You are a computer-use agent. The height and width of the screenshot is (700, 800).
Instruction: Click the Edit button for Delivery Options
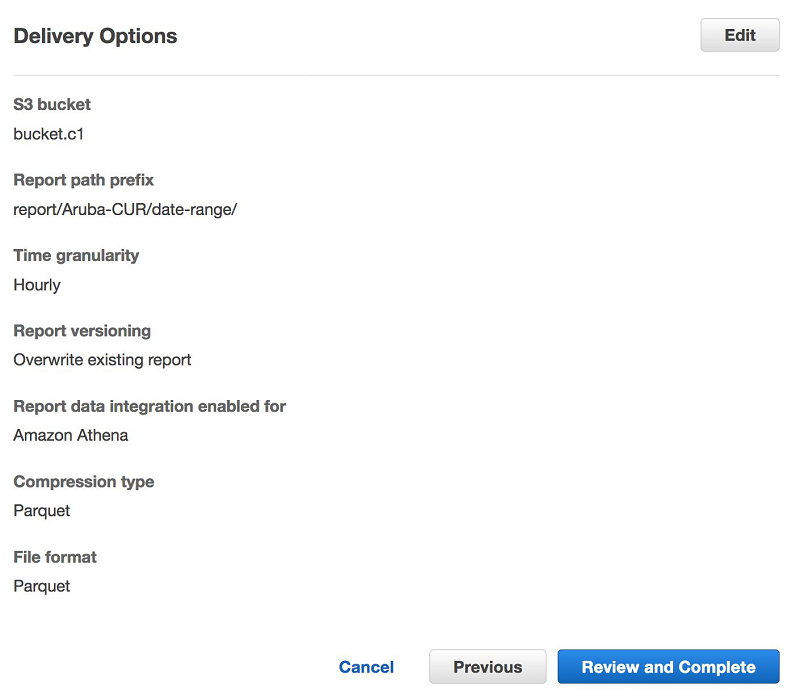(739, 35)
